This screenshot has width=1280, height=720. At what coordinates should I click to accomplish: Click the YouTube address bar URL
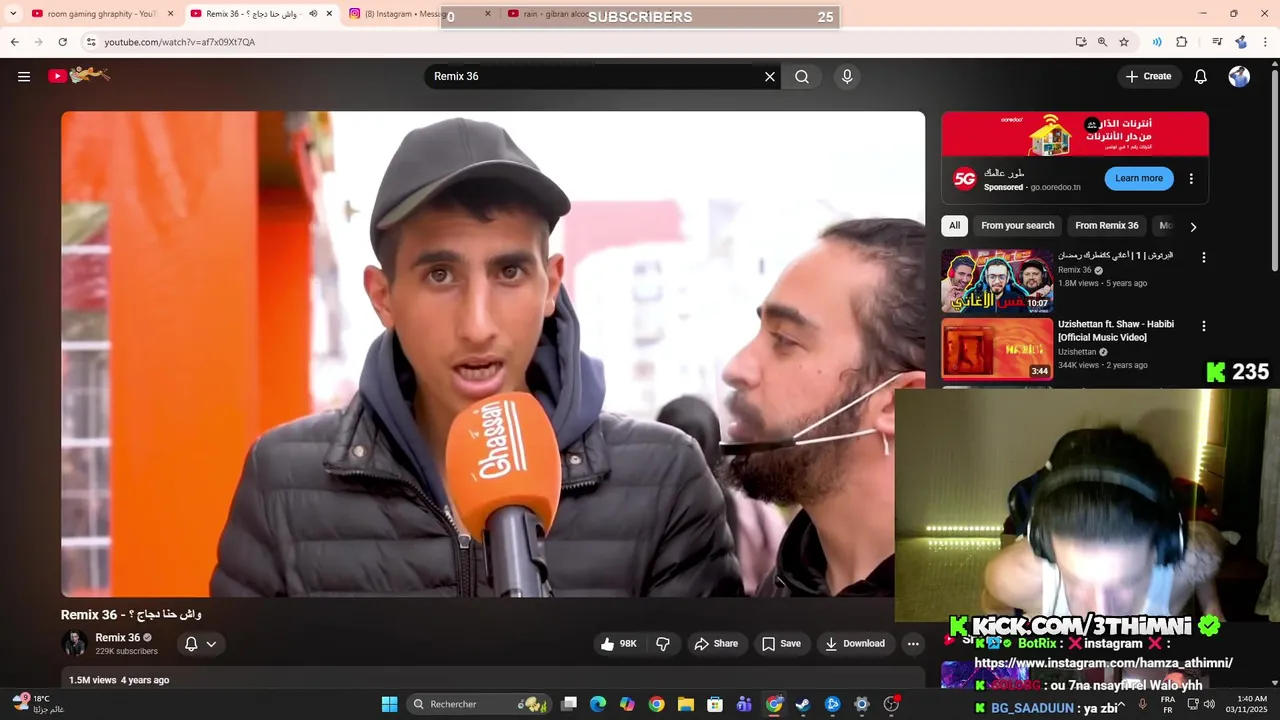pos(180,42)
